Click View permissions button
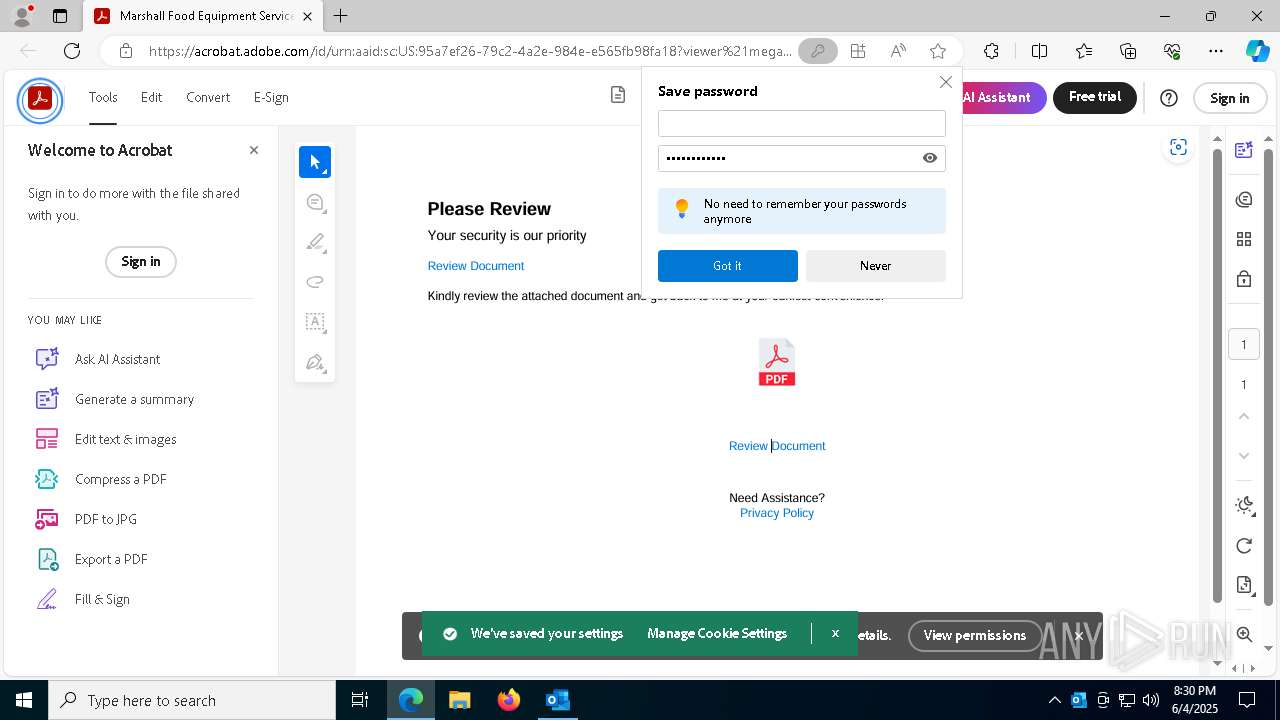This screenshot has width=1280, height=720. click(x=975, y=635)
